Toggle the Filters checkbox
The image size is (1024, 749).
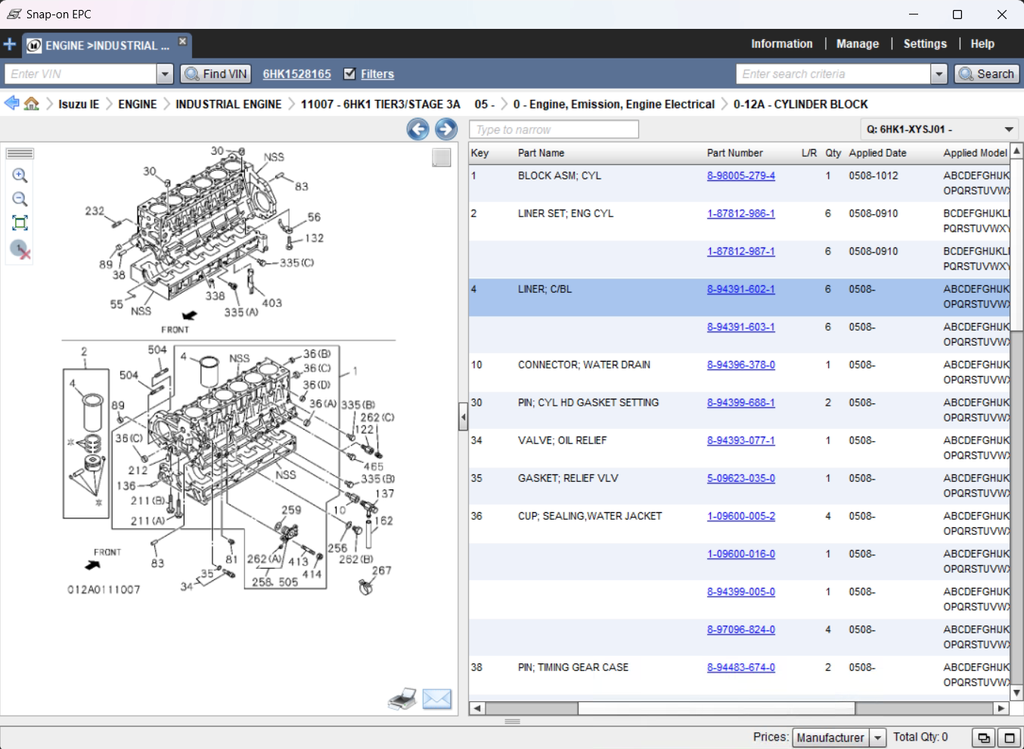(x=349, y=74)
